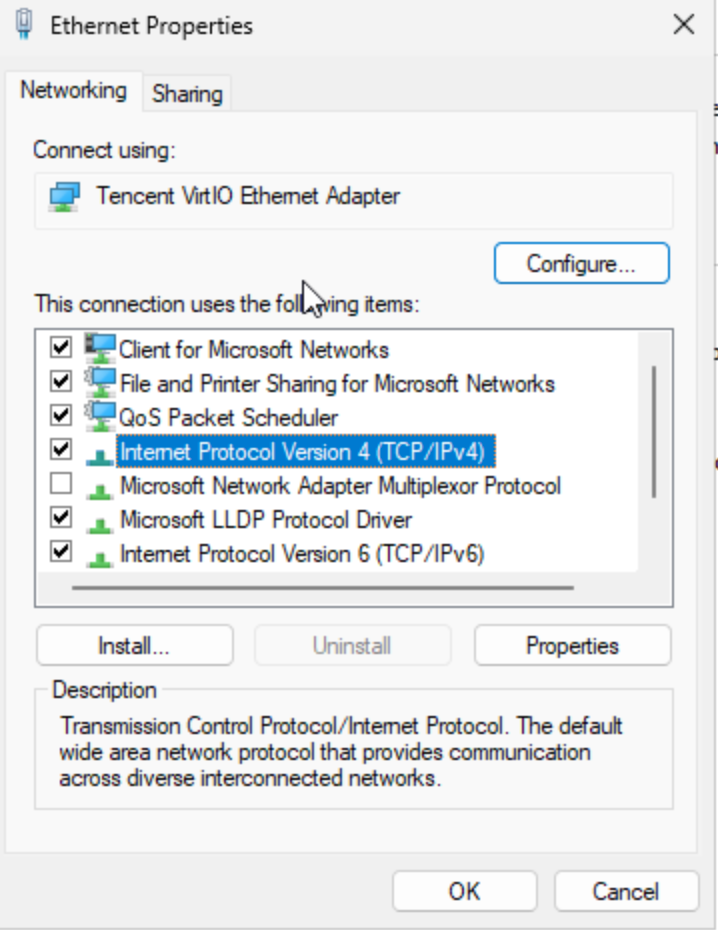718x930 pixels.
Task: Click the vertical scrollbar of the items list
Action: (654, 431)
